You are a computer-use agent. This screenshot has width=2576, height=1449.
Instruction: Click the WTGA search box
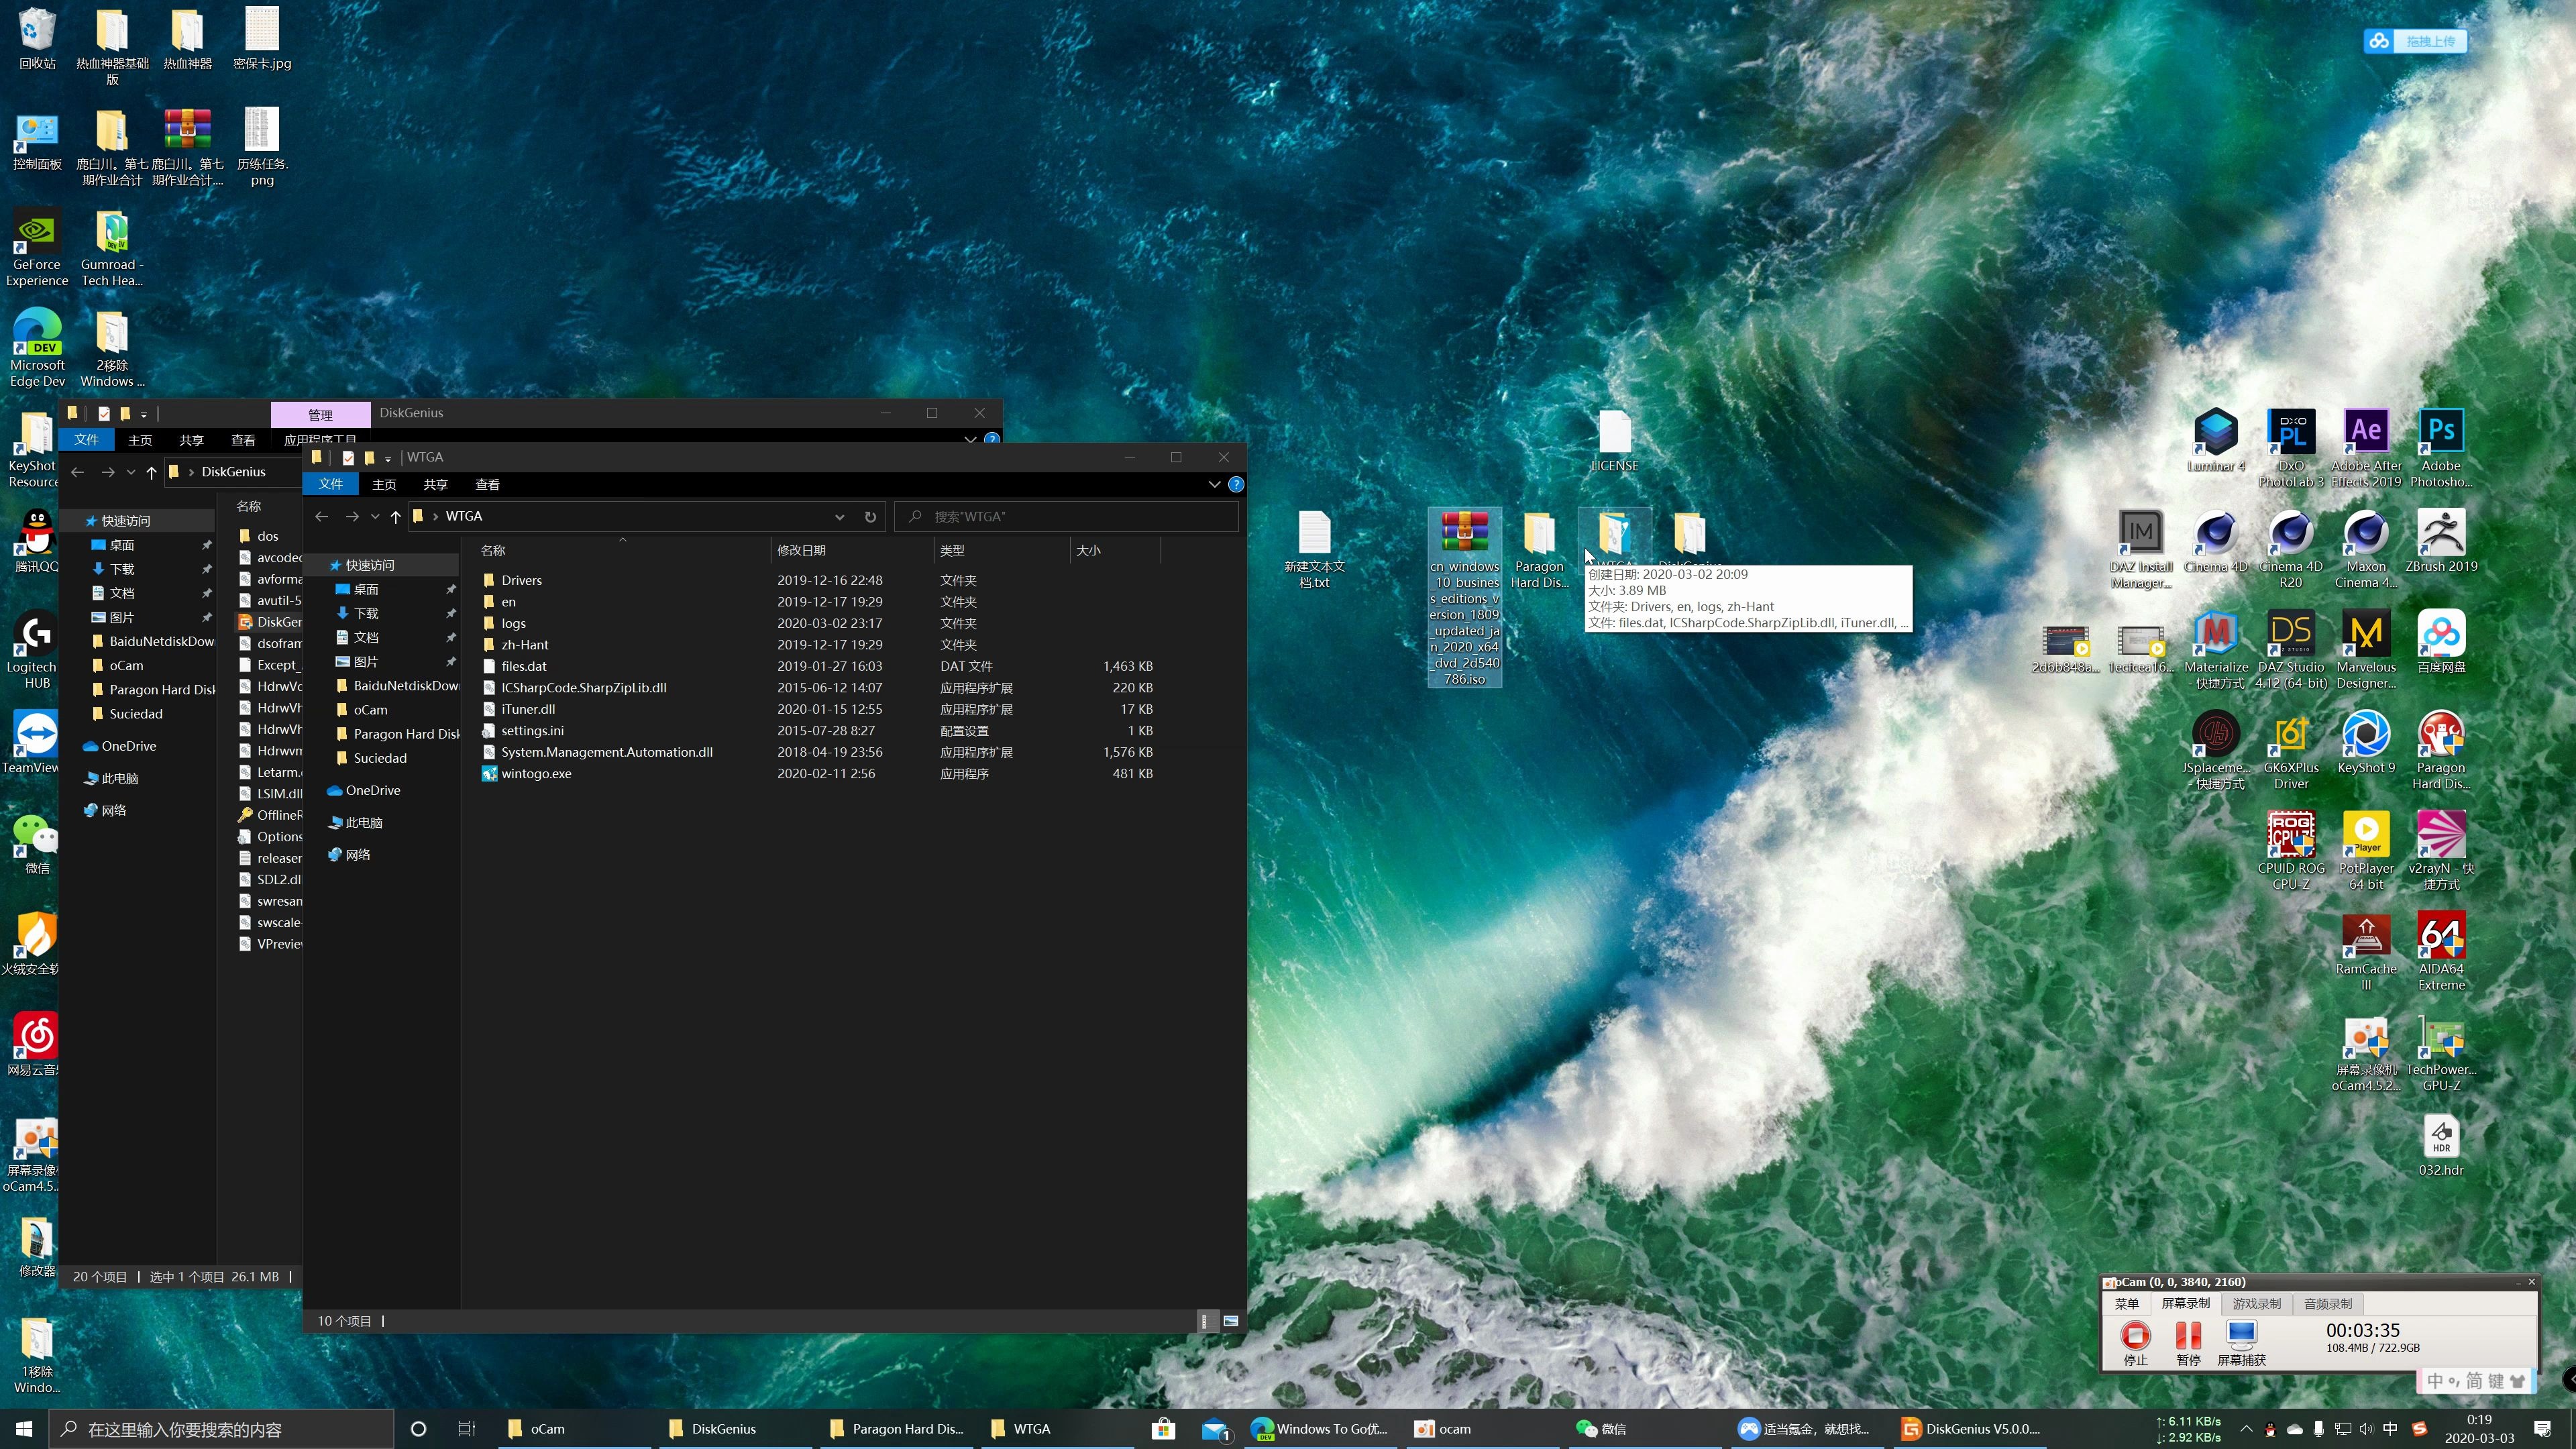(1070, 517)
